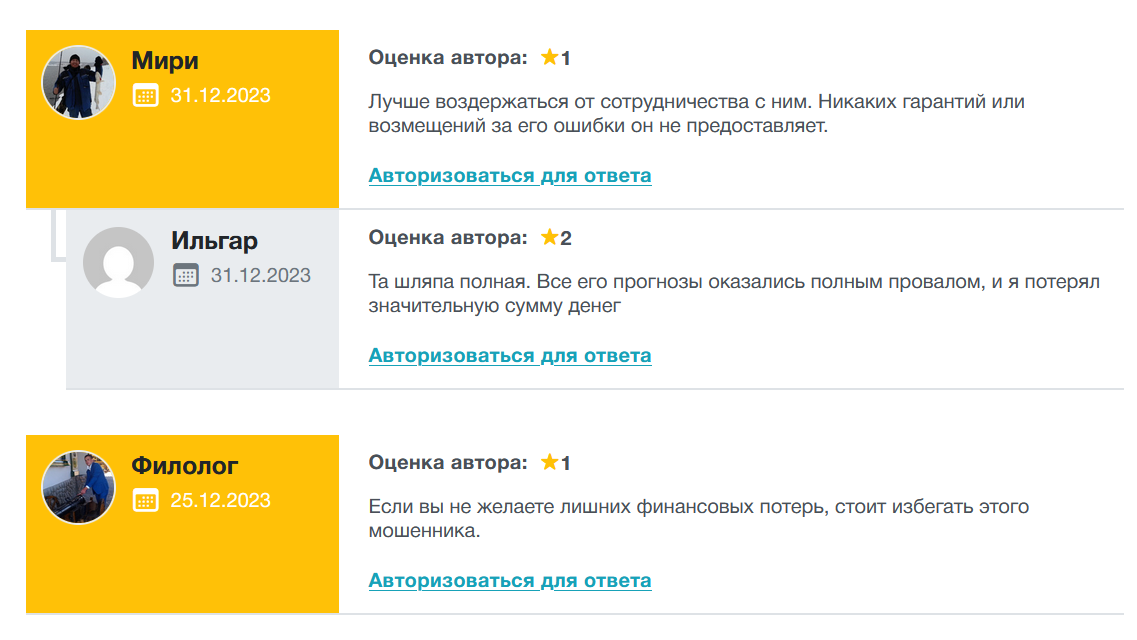Open reply authorization link below Ильгар's comment

tap(510, 355)
